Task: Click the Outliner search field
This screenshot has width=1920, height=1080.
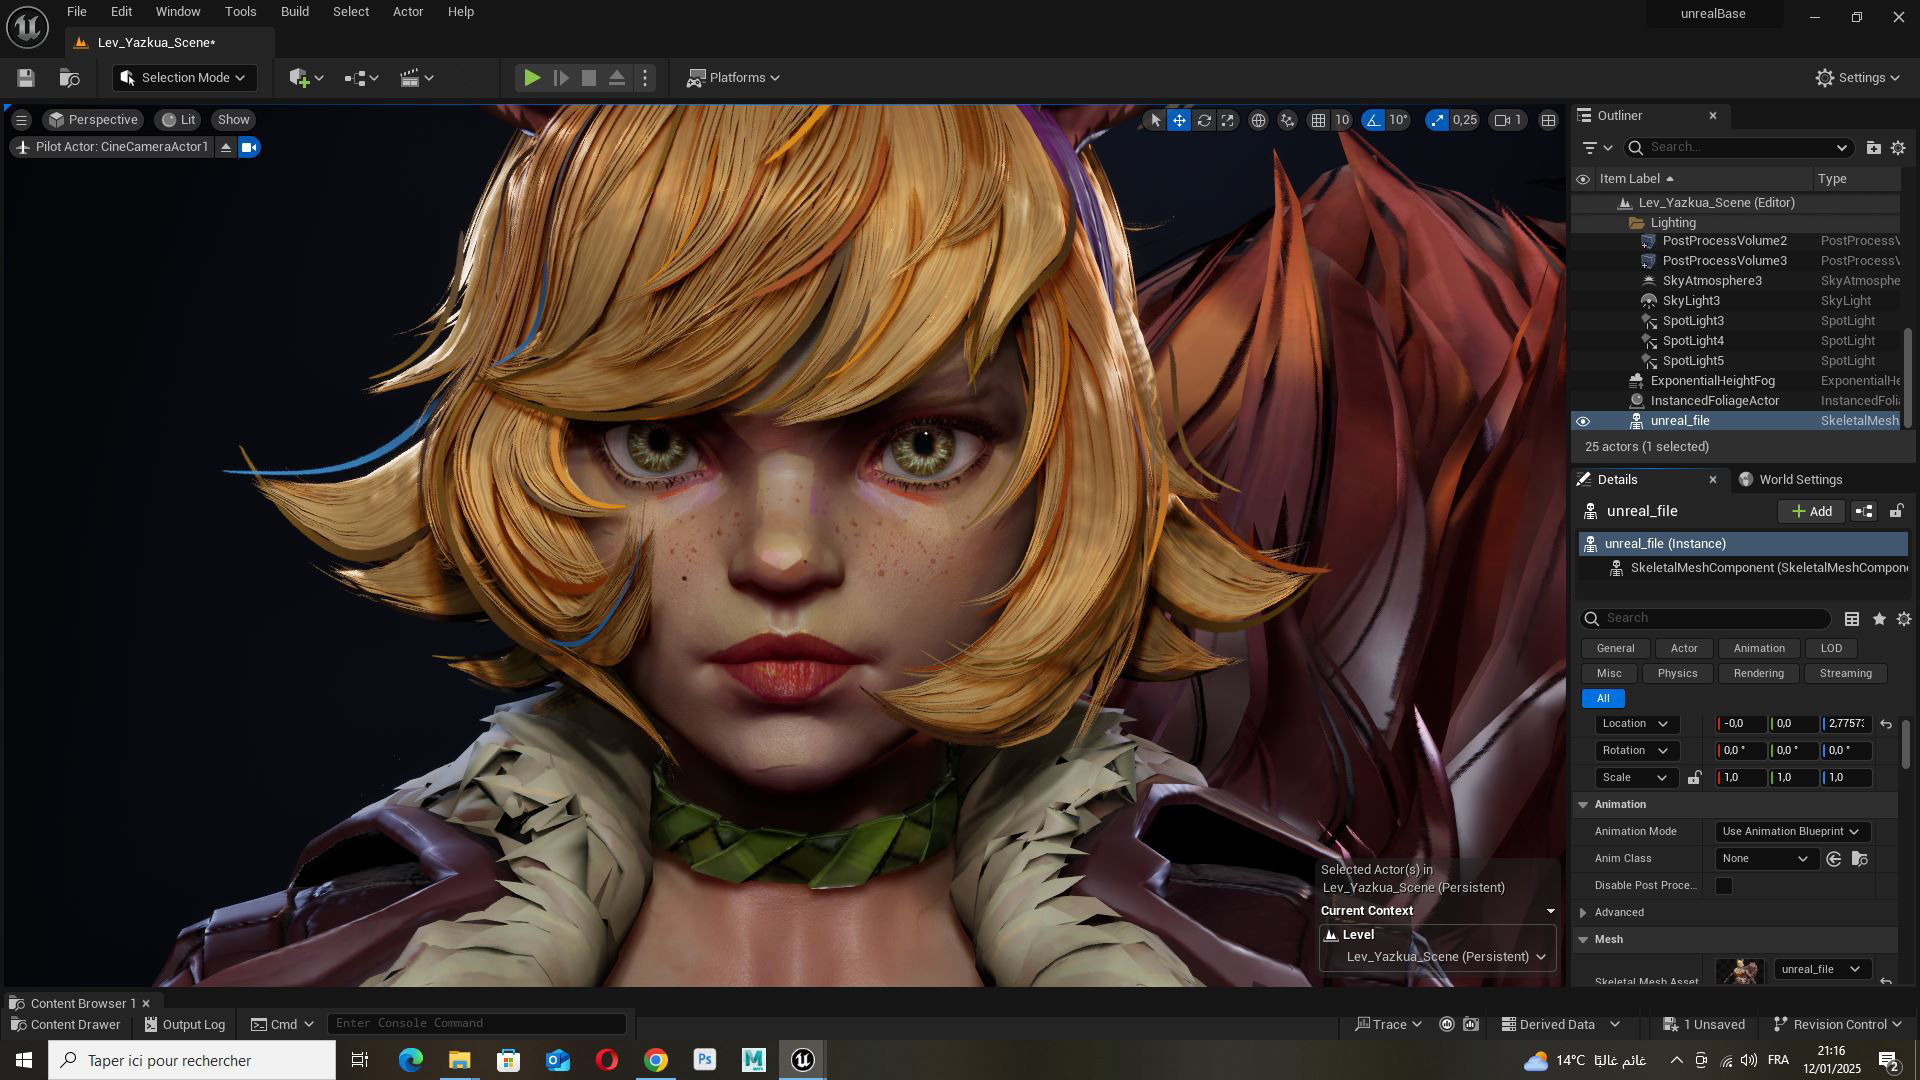Action: point(1739,148)
